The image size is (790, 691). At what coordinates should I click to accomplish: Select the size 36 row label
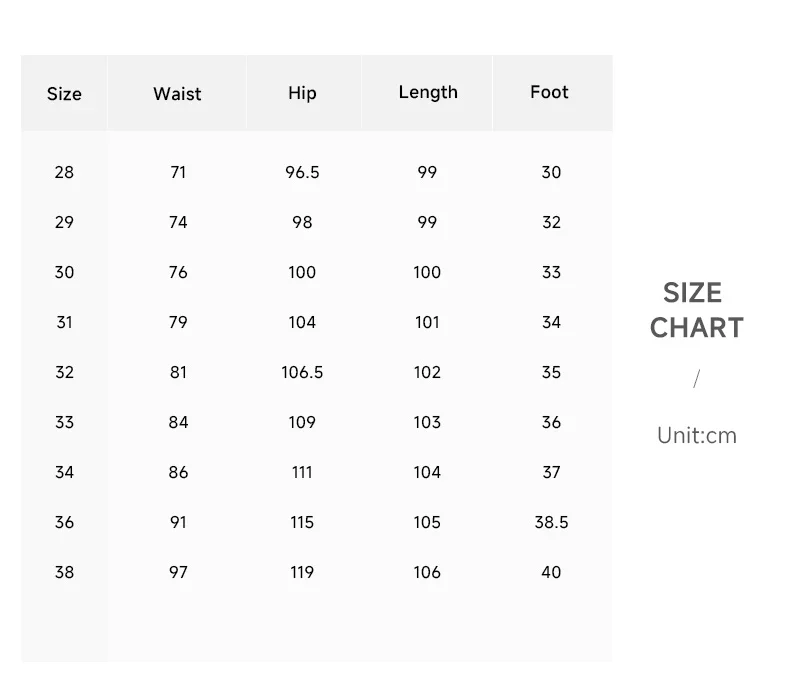pyautogui.click(x=64, y=522)
